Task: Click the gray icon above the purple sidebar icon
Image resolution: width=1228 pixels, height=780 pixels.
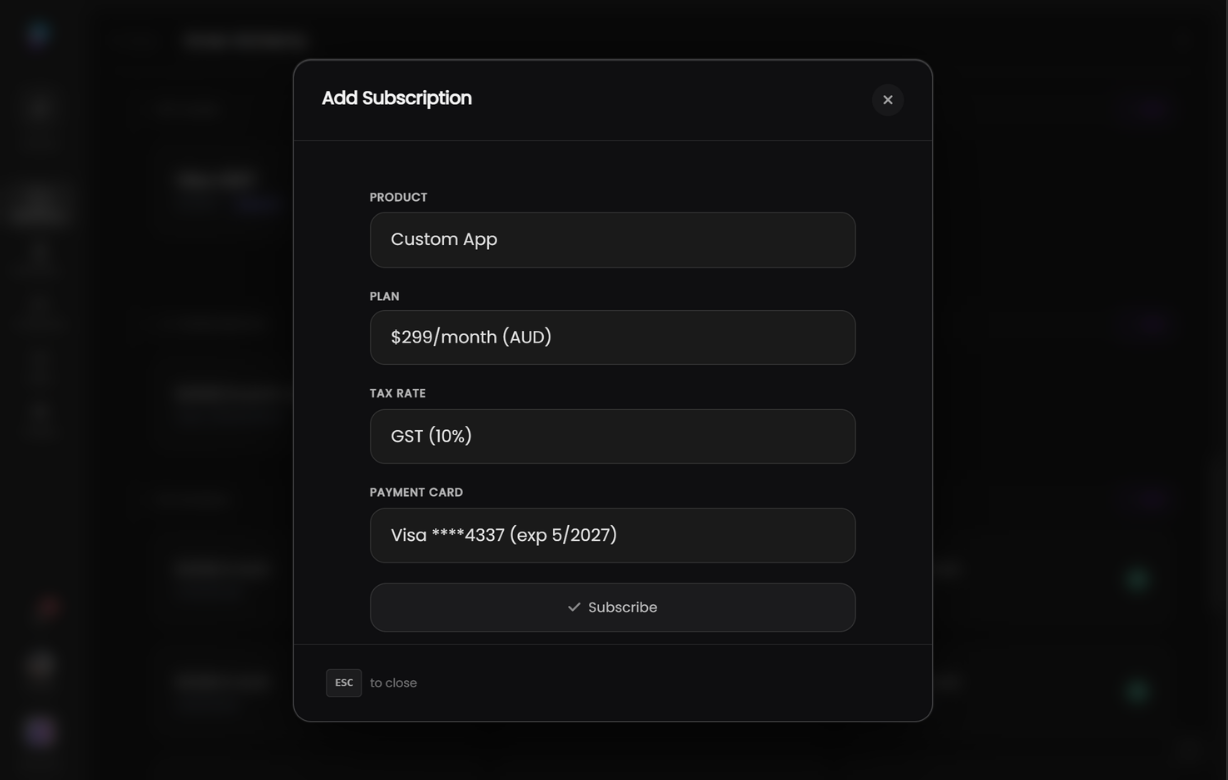Action: (x=40, y=665)
